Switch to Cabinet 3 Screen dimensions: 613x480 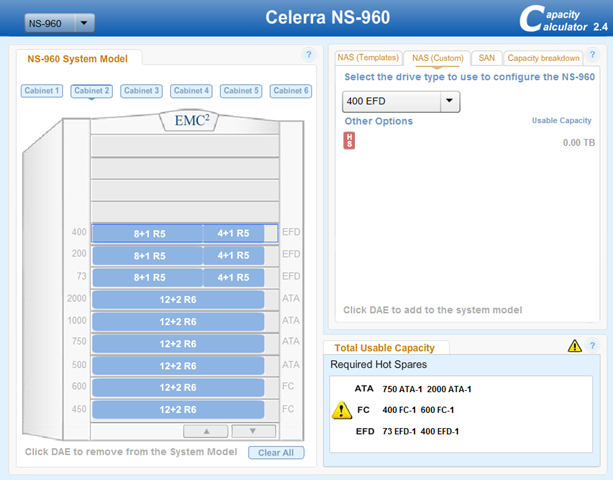[x=141, y=91]
